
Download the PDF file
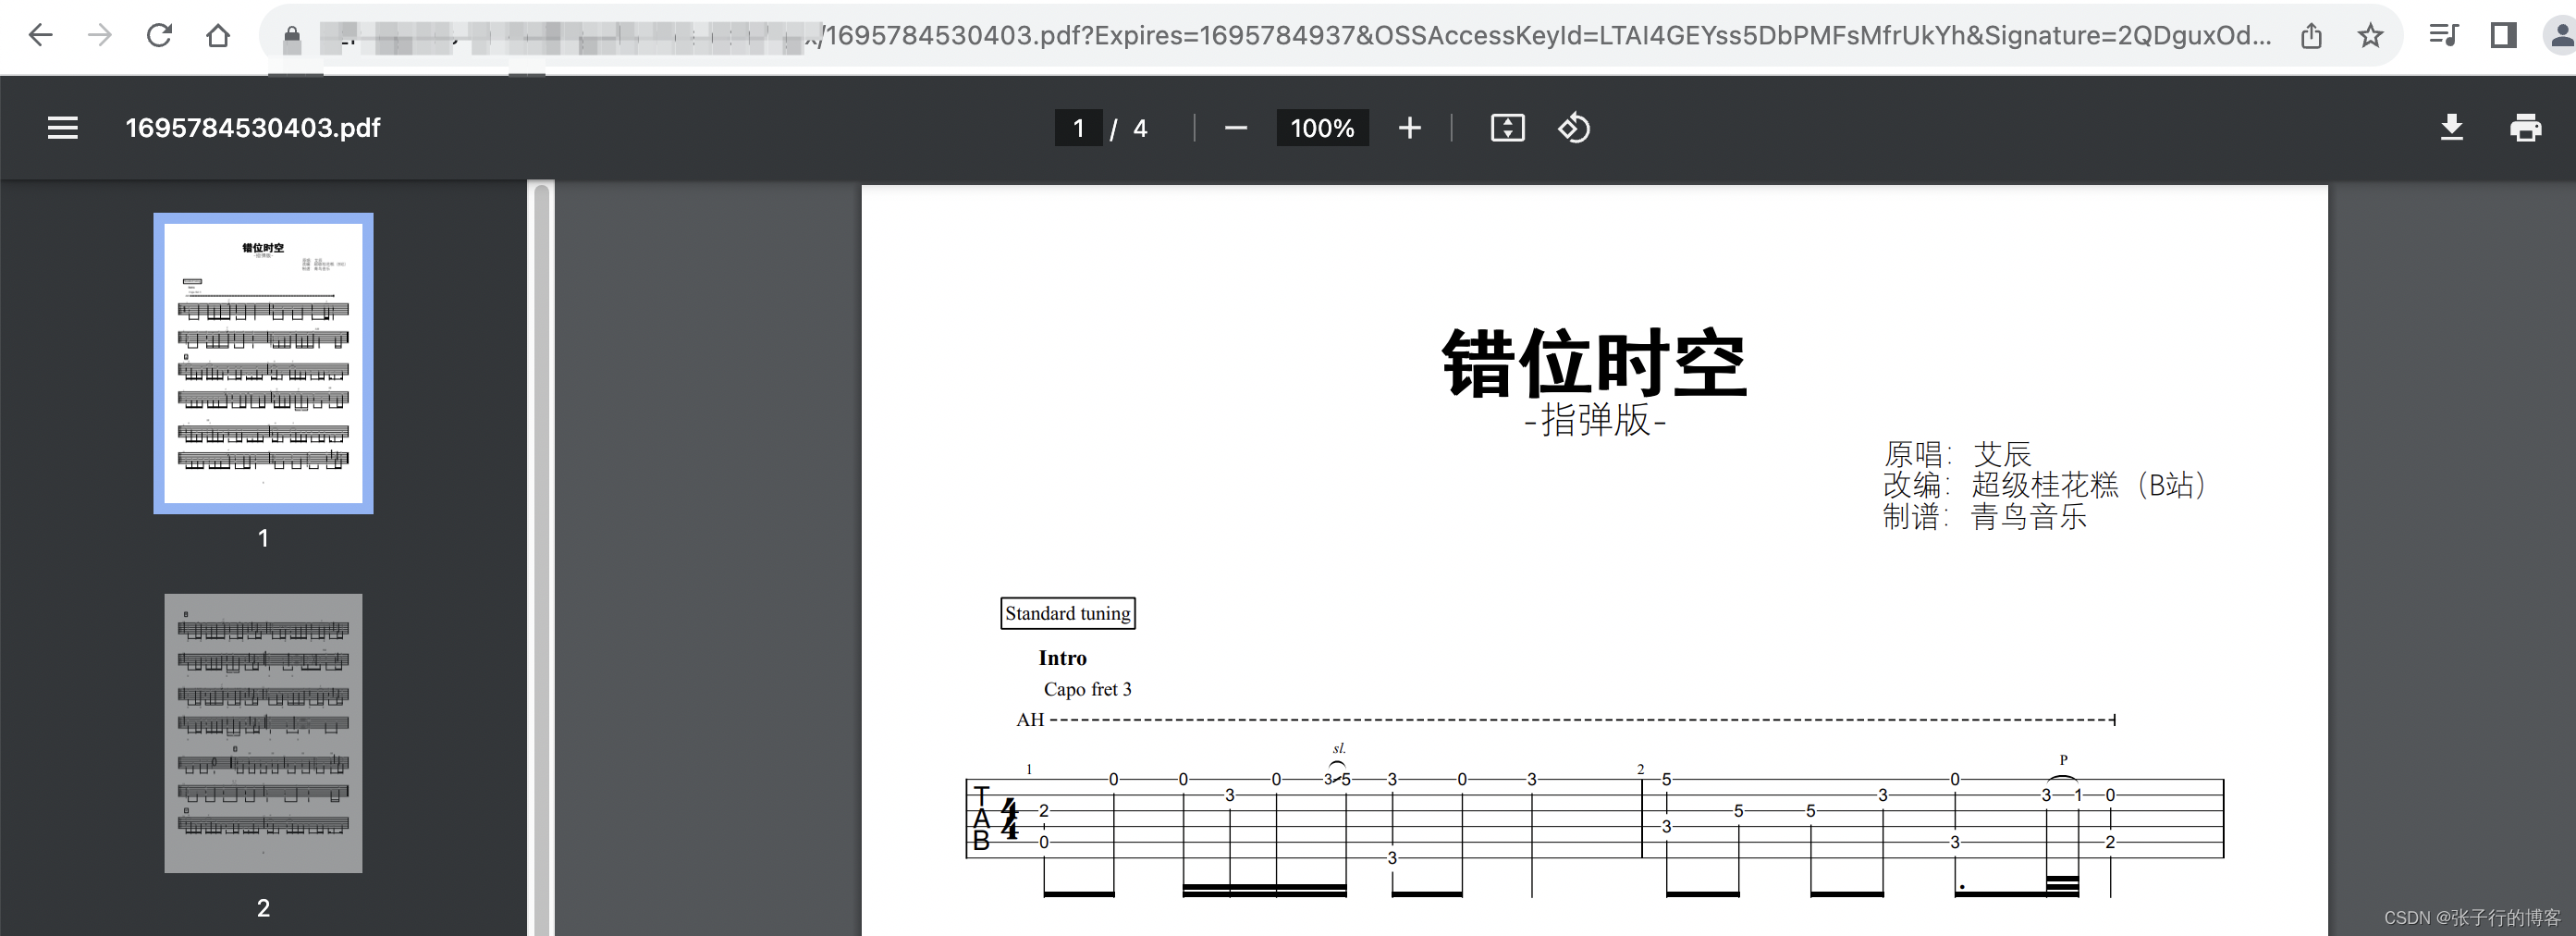click(x=2452, y=128)
